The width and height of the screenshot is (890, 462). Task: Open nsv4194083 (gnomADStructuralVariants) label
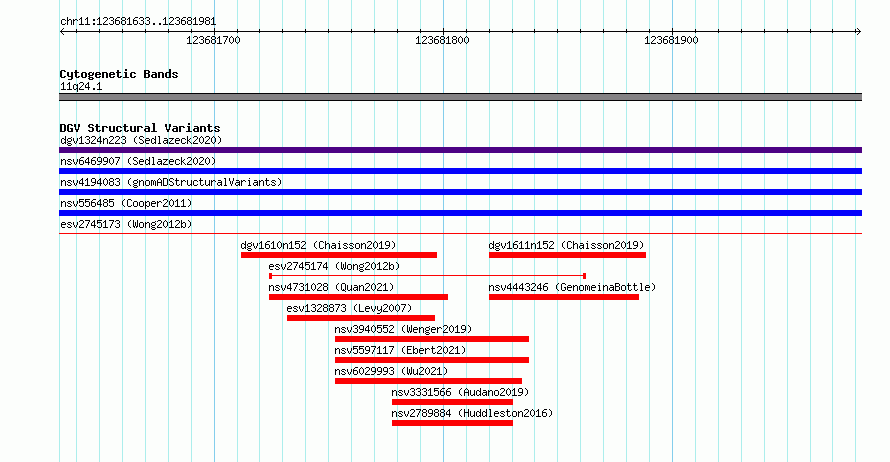click(171, 182)
